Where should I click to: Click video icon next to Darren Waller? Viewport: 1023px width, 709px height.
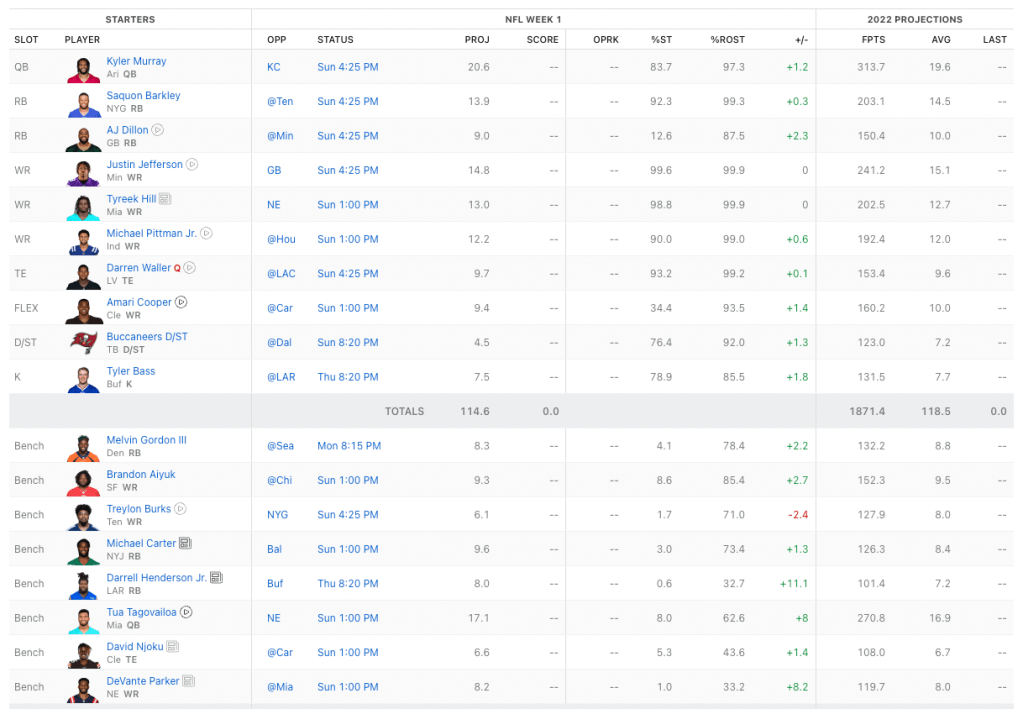[x=190, y=268]
